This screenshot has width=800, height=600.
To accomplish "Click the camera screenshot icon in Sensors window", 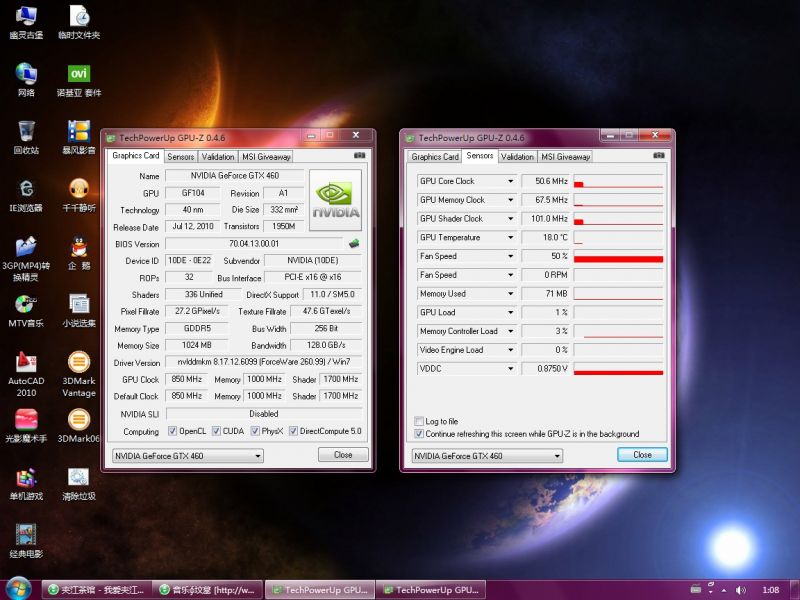I will click(659, 155).
